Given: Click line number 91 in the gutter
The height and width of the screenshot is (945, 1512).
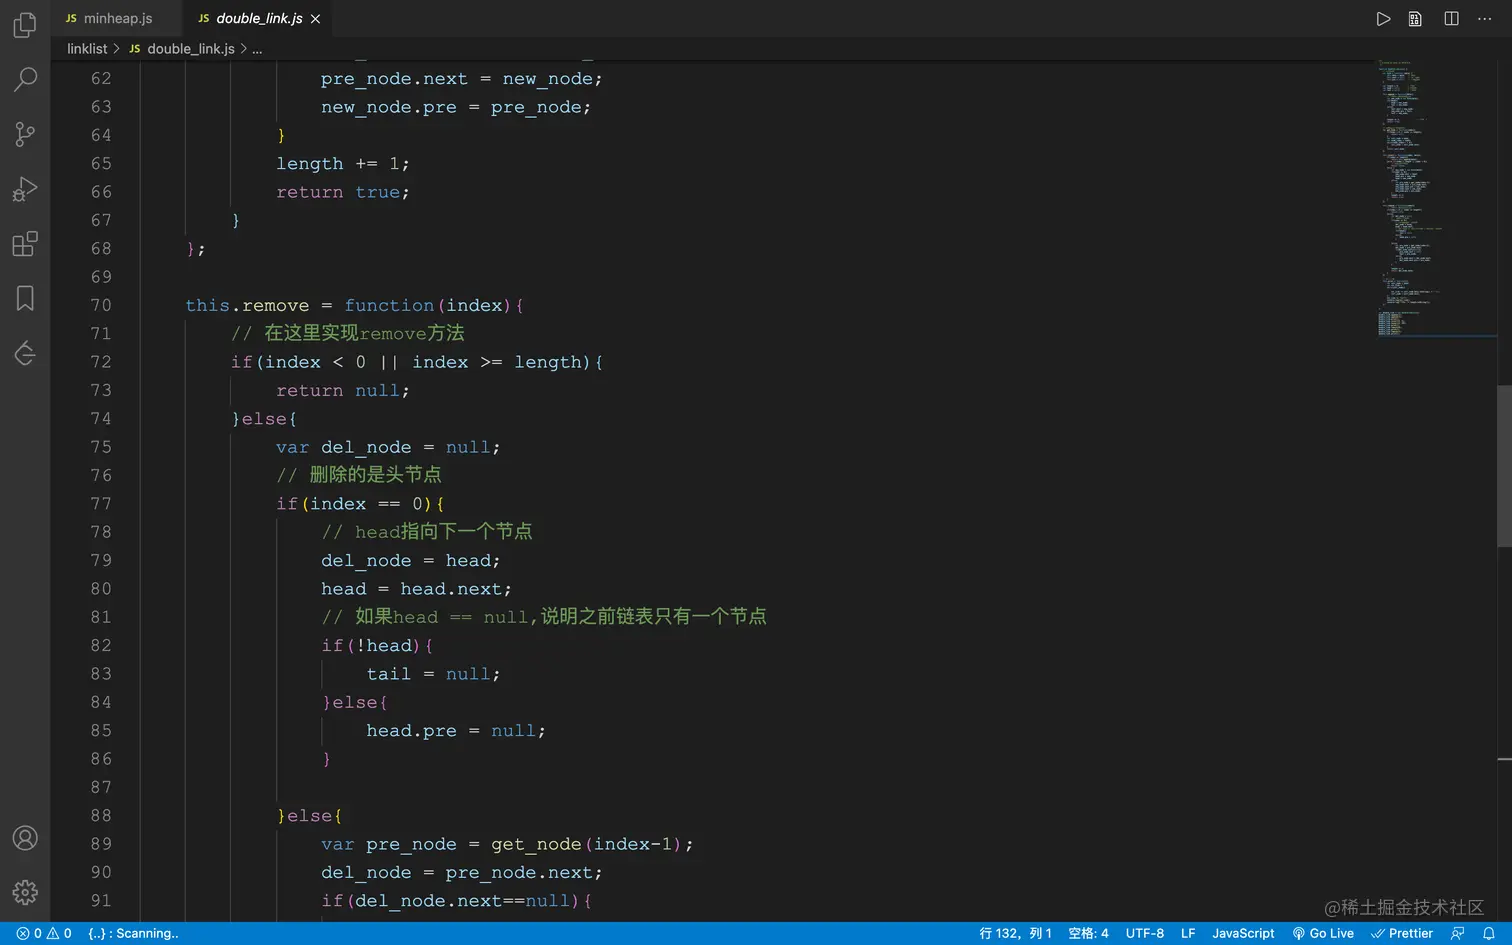Looking at the screenshot, I should point(101,900).
